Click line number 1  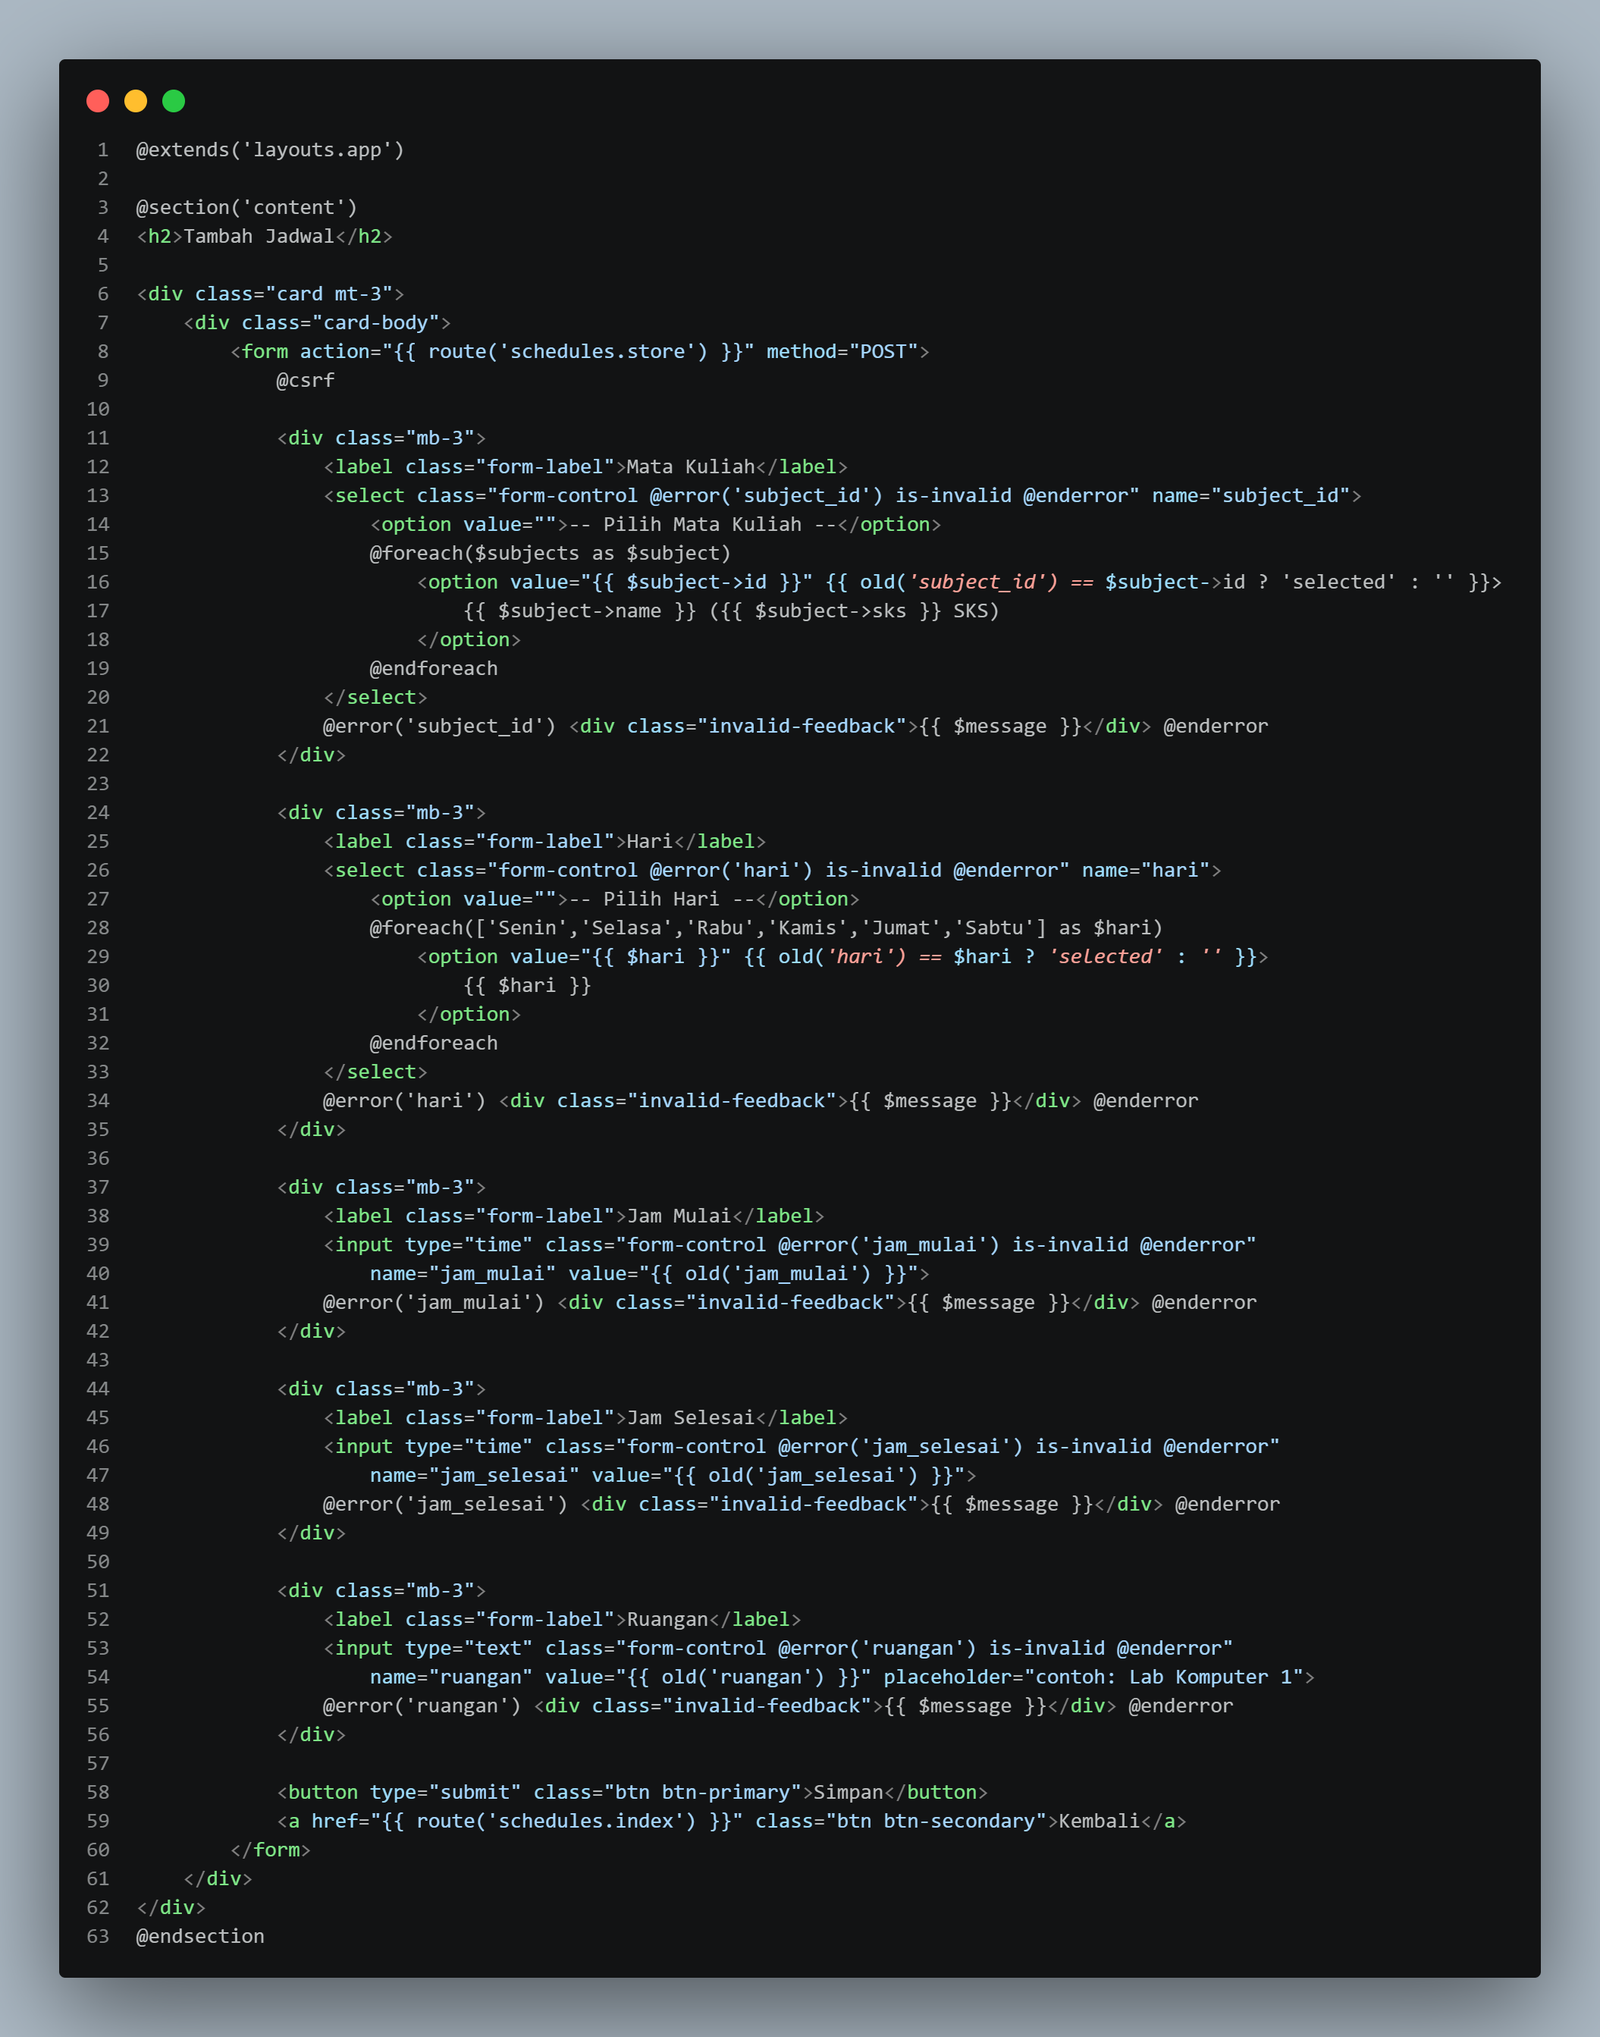[103, 150]
